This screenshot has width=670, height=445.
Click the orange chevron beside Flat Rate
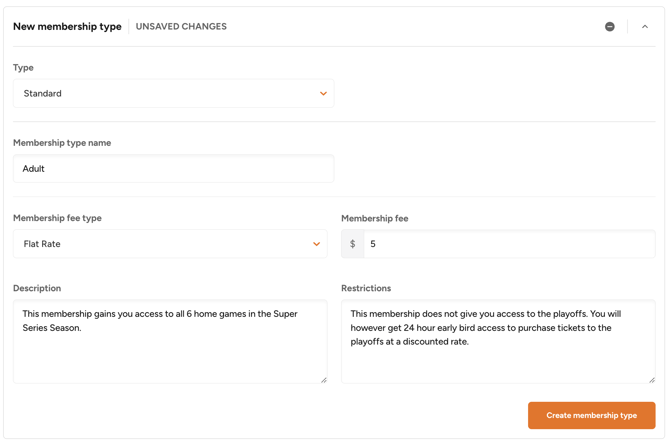[x=316, y=244]
